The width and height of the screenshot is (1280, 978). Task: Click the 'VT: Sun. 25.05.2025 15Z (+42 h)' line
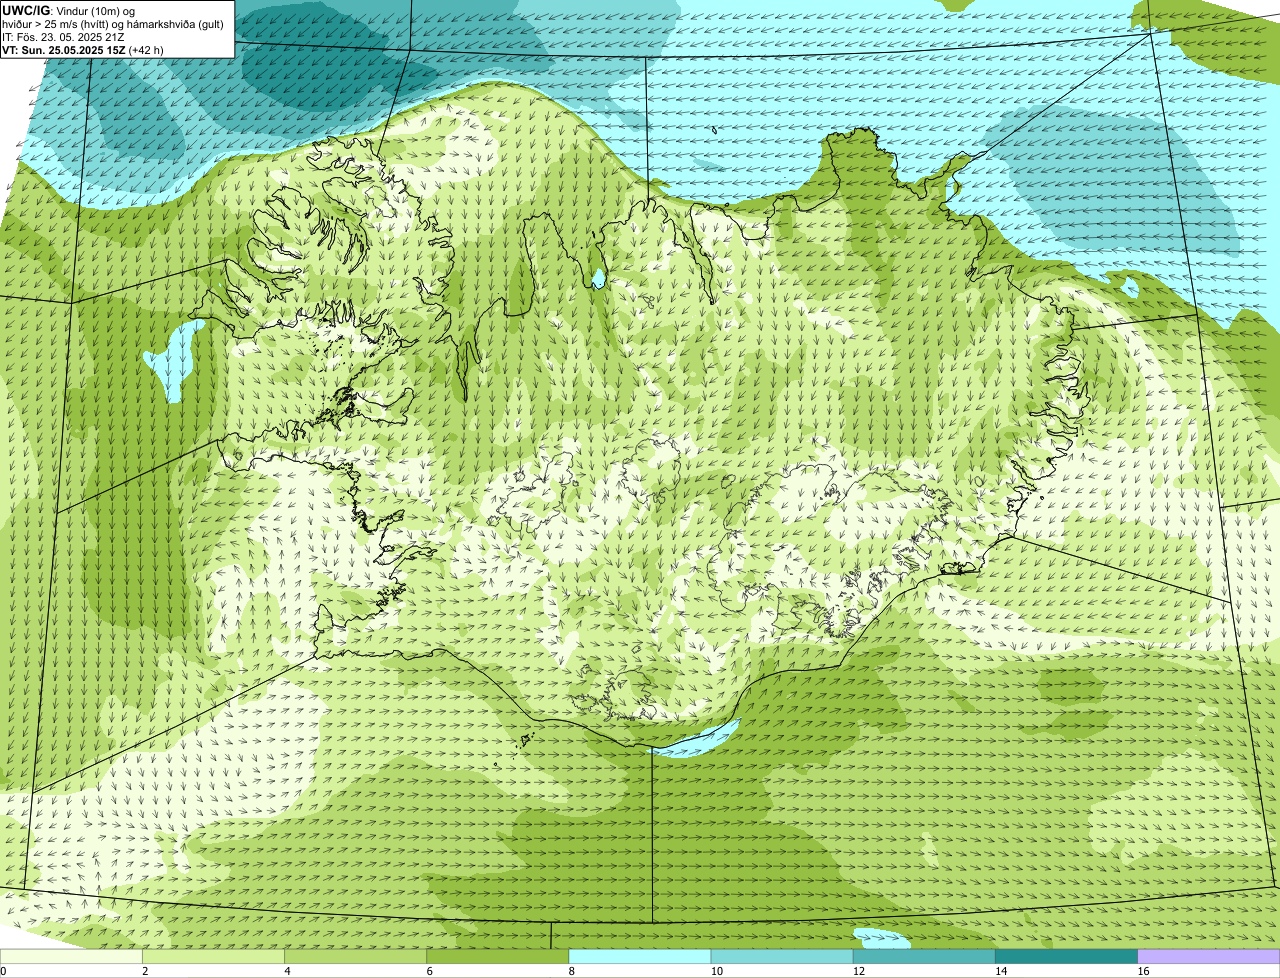83,50
